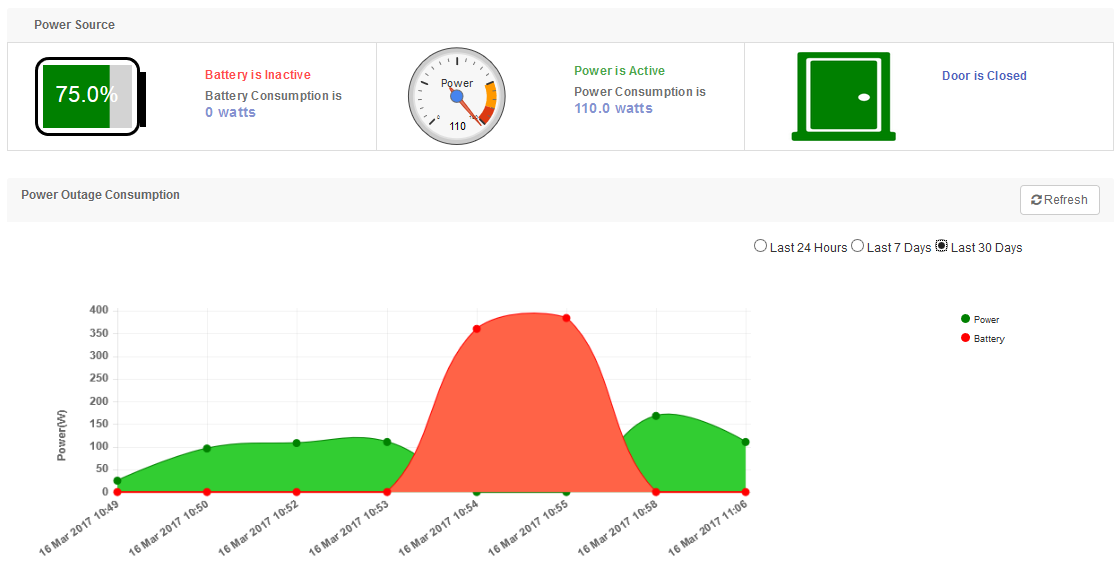Image resolution: width=1120 pixels, height=573 pixels.
Task: Select the Last 7 Days radio button
Action: click(x=857, y=246)
